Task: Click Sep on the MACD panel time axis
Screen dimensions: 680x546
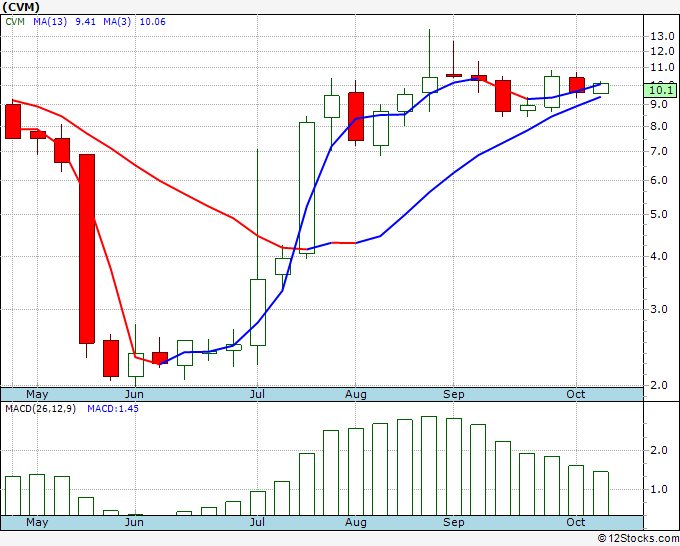Action: point(454,522)
